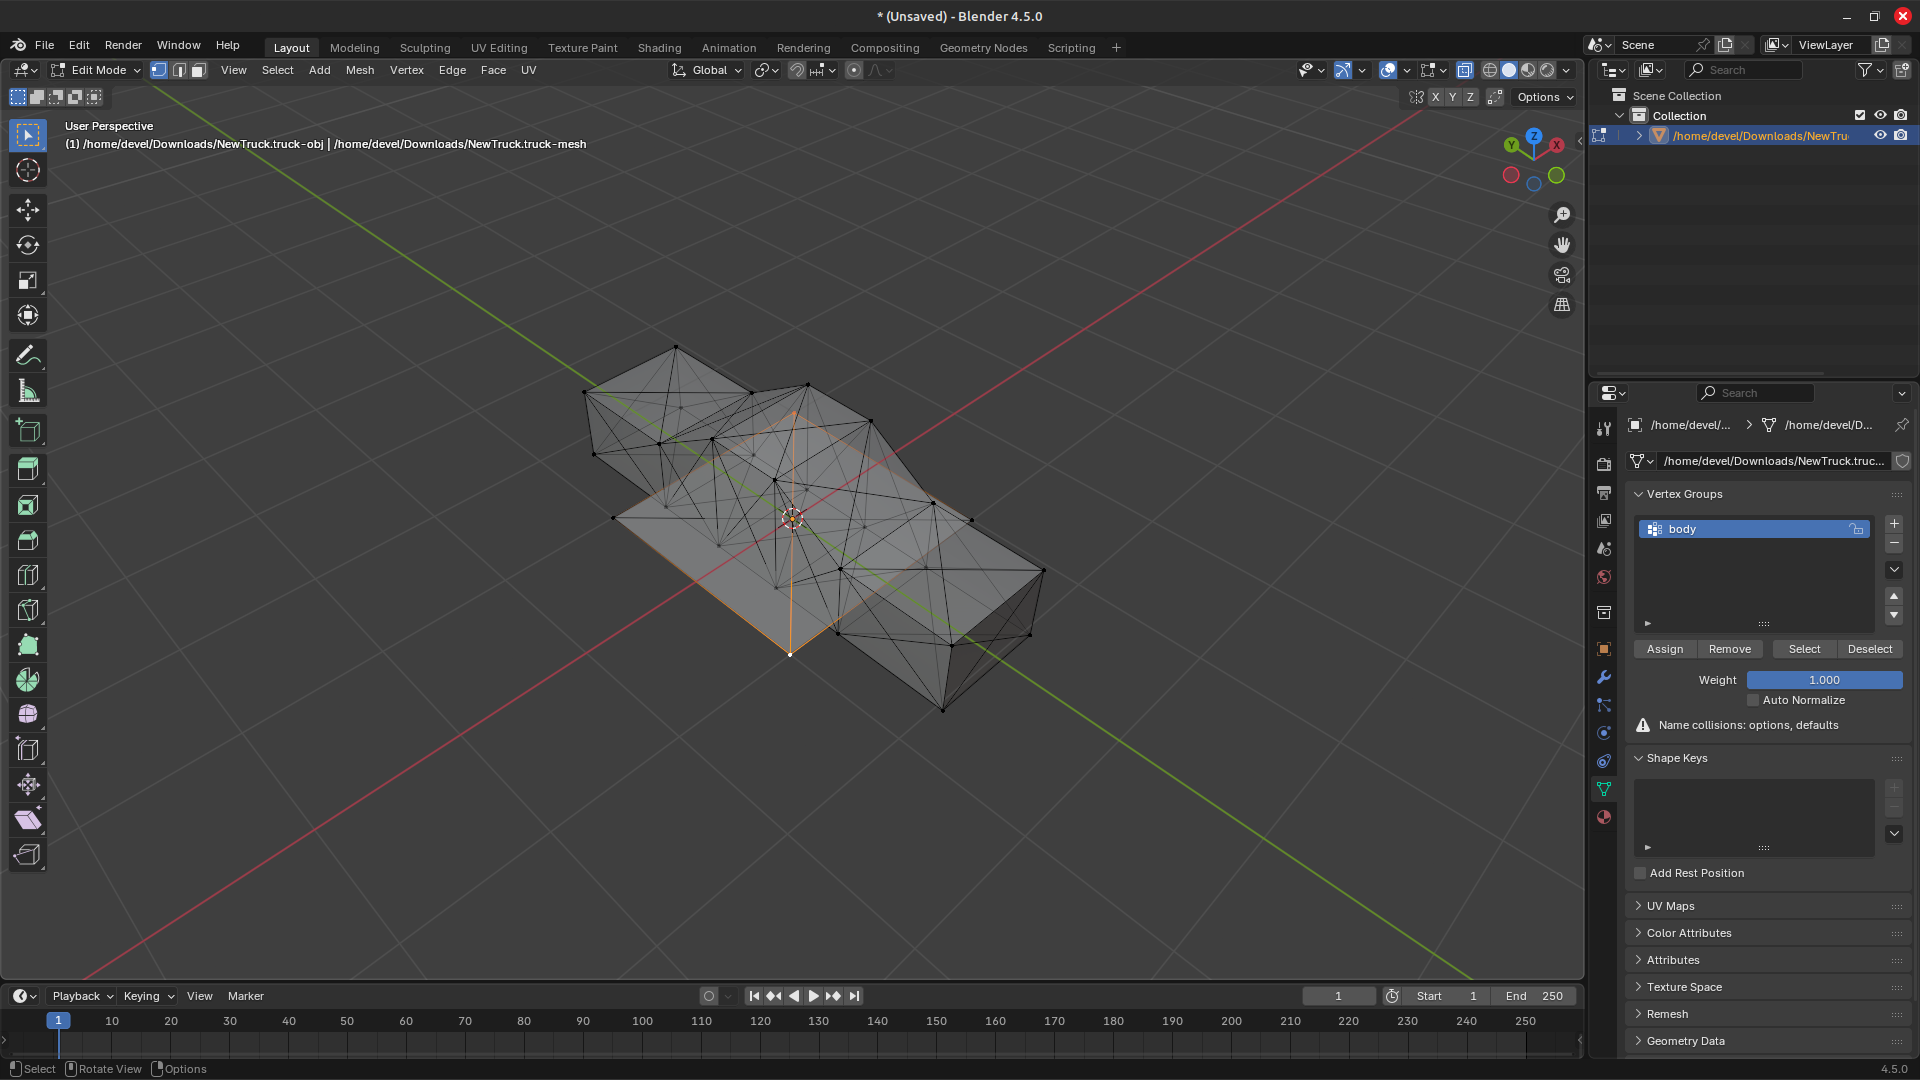Toggle proportional editing

pyautogui.click(x=854, y=70)
